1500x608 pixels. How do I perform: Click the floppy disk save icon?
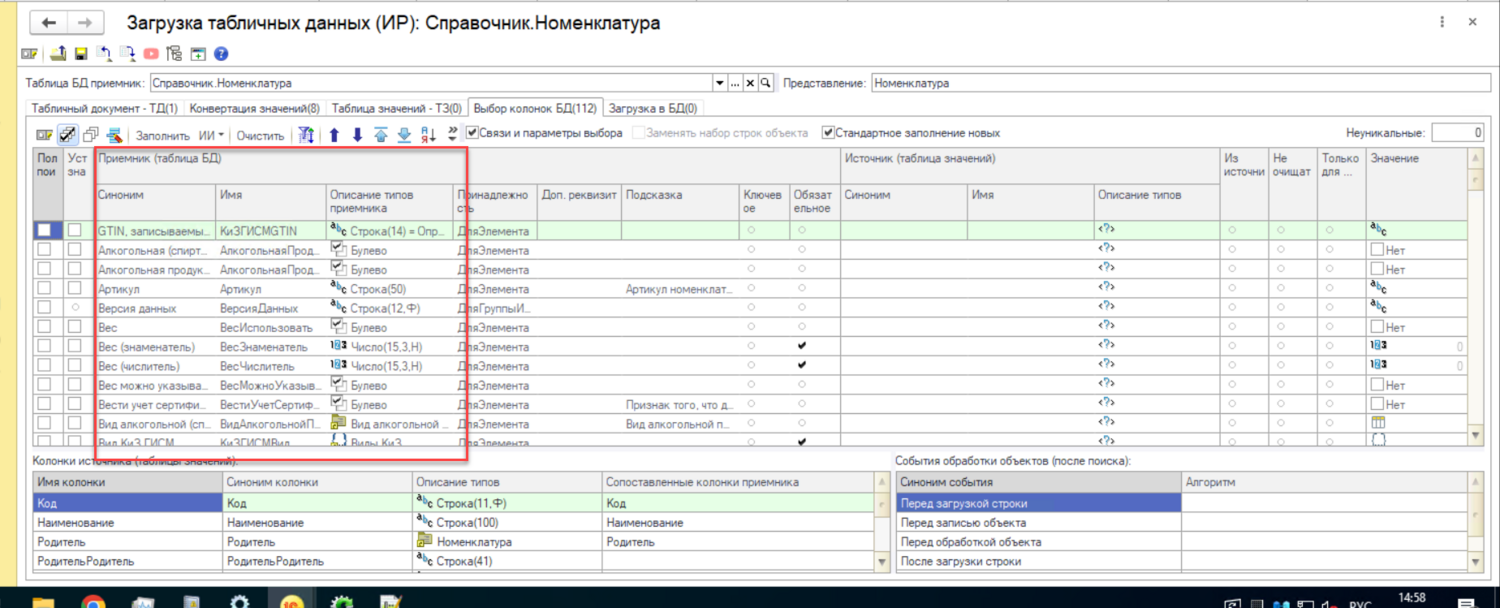point(81,54)
